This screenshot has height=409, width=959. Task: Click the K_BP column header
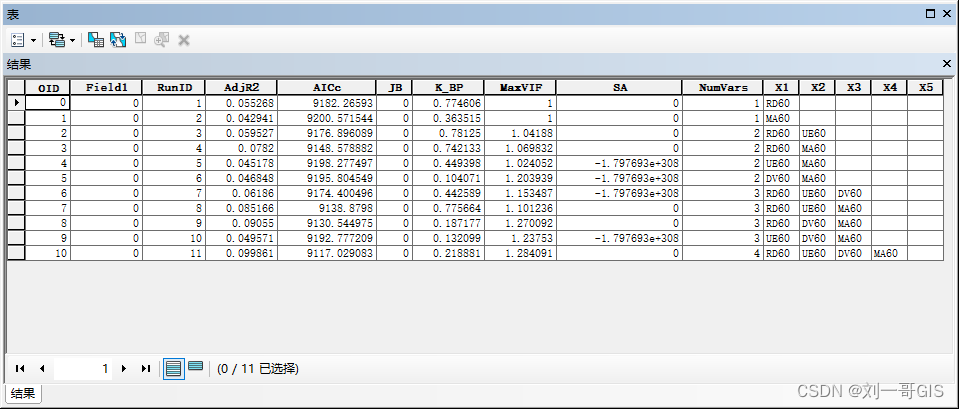448,87
